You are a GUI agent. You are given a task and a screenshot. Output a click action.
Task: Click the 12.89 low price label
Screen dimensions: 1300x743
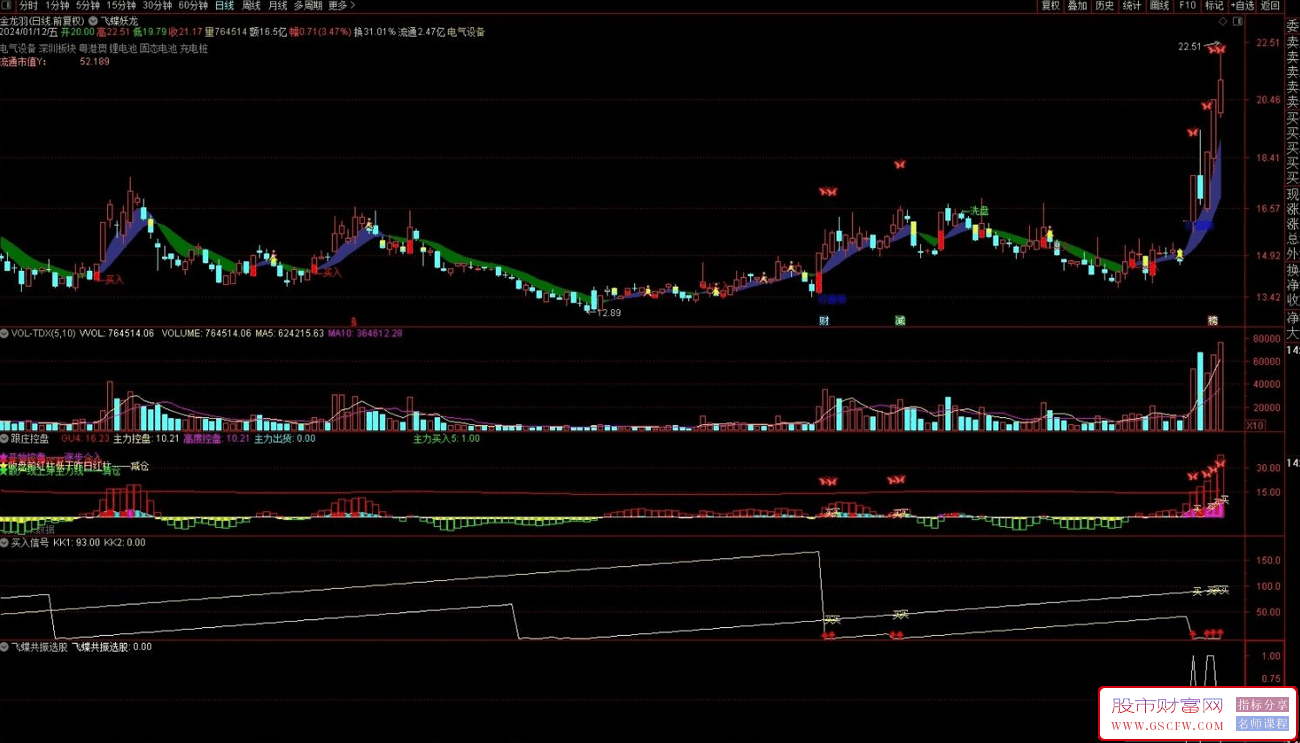(609, 313)
